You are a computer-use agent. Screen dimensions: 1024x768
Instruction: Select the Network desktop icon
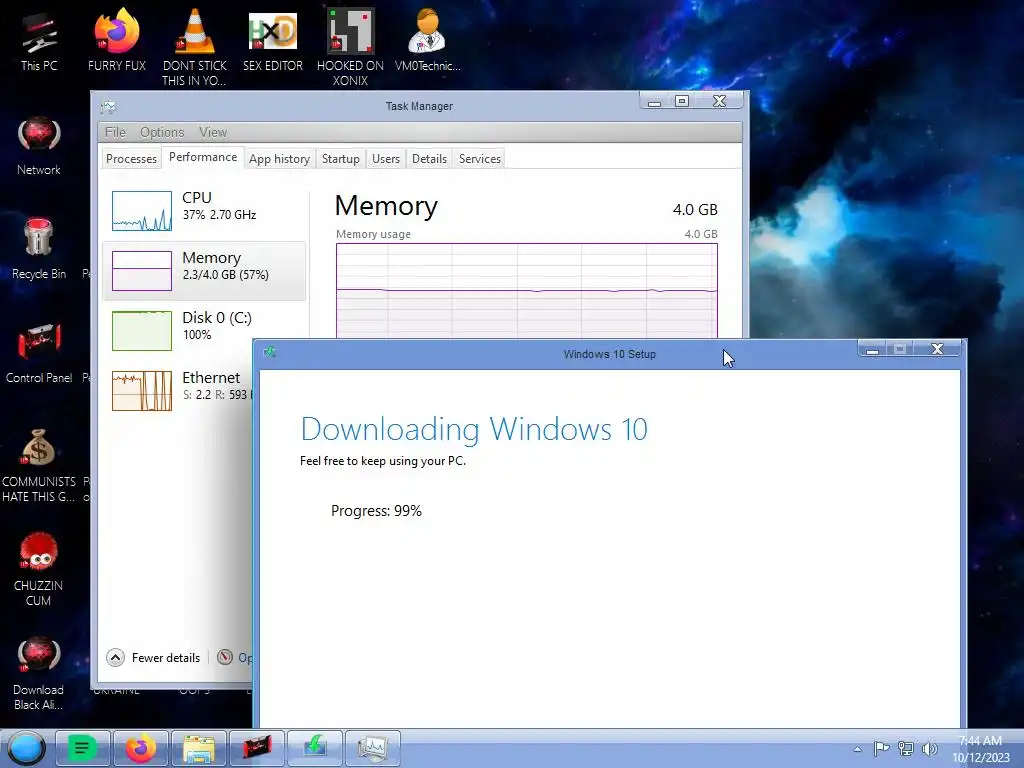click(x=39, y=145)
